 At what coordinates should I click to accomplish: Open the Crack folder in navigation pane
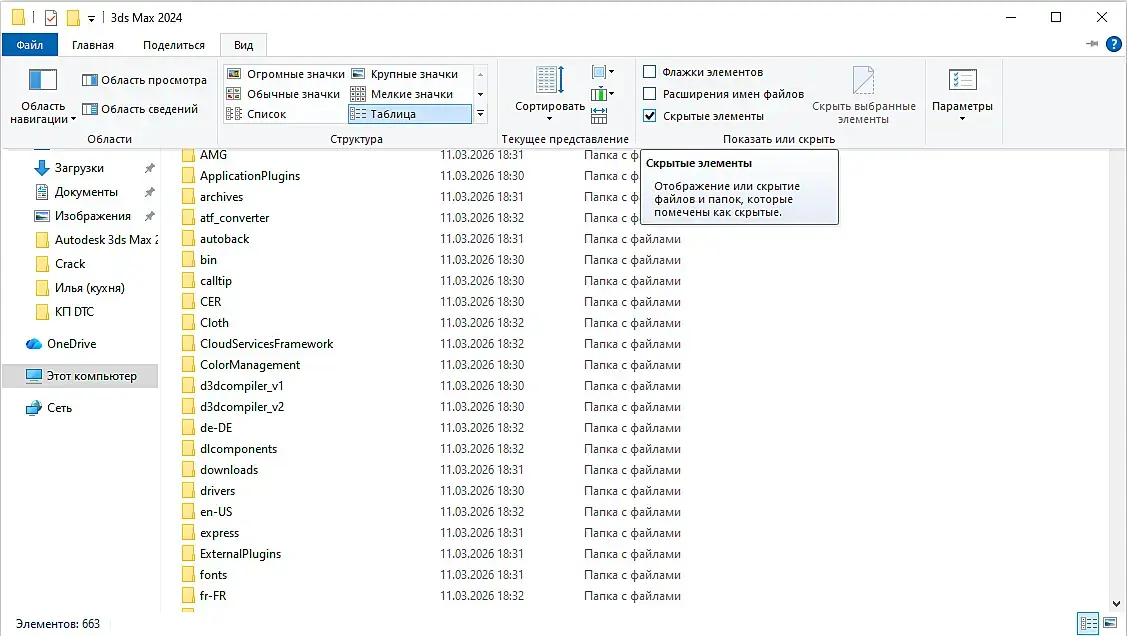click(x=60, y=264)
